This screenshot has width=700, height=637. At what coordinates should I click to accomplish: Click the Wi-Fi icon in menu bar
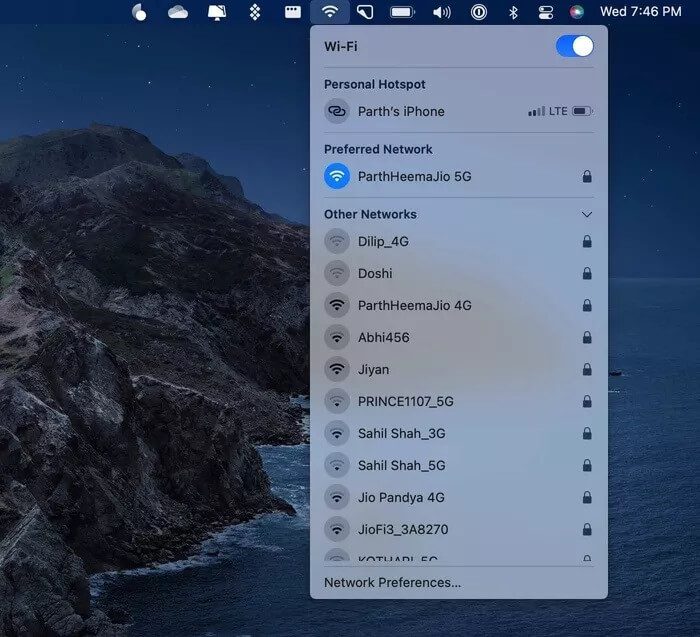pos(329,12)
